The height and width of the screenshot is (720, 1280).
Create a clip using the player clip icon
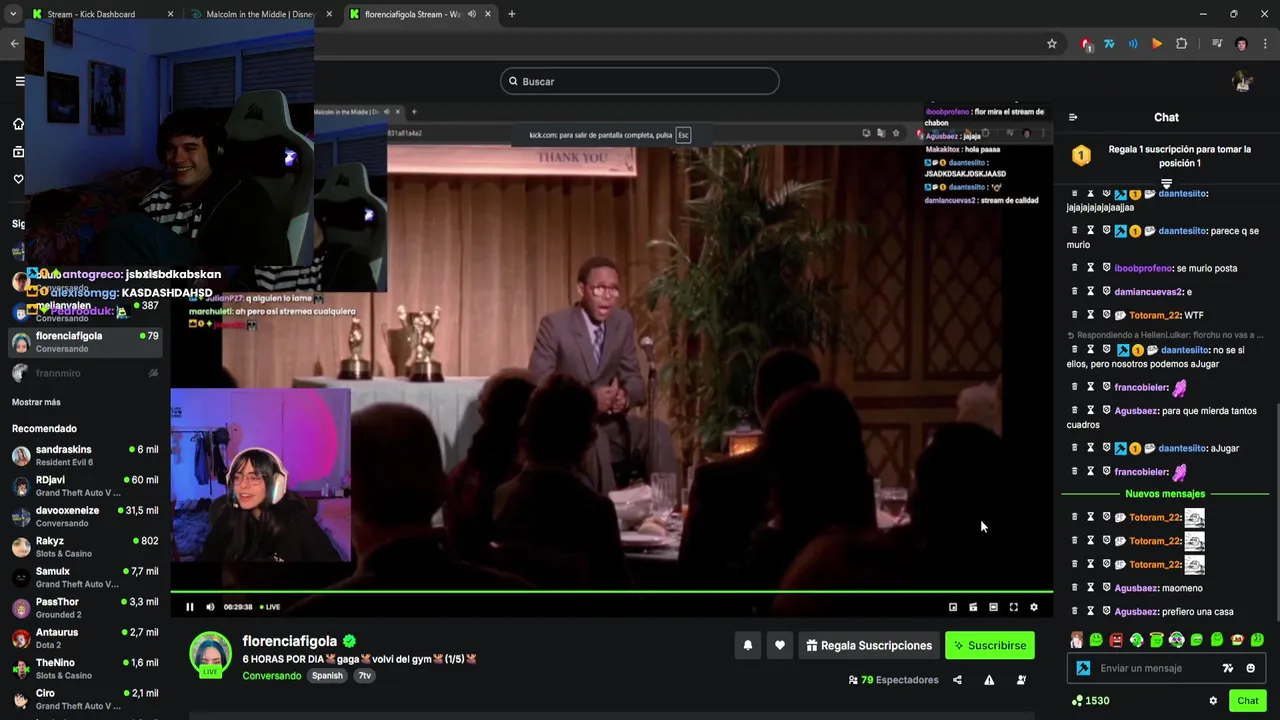(973, 607)
